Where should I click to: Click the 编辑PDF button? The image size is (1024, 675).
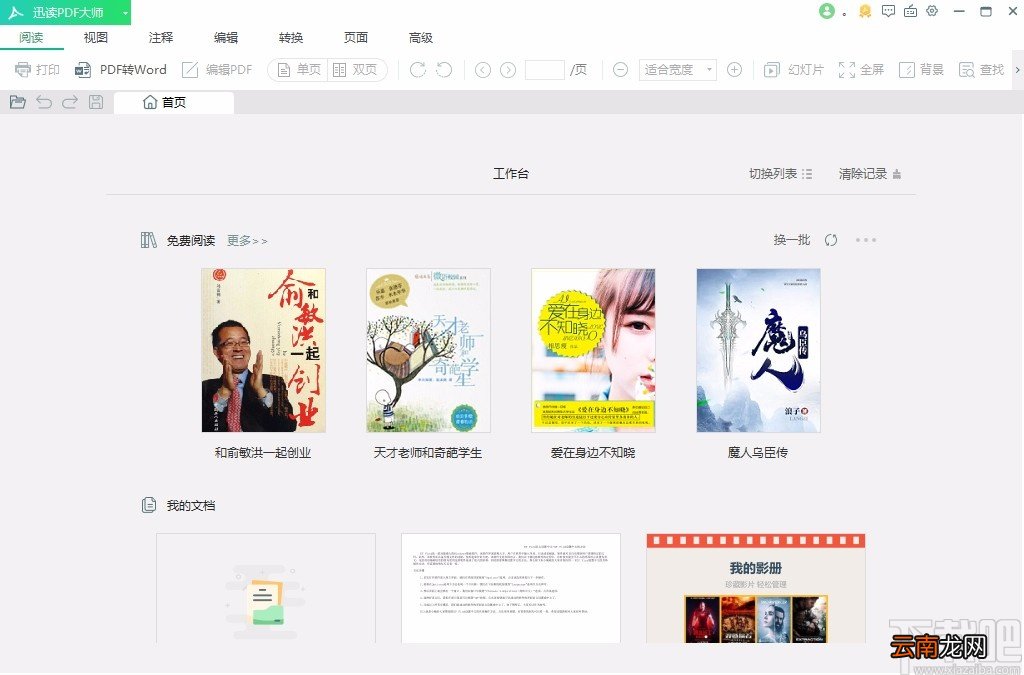(217, 69)
